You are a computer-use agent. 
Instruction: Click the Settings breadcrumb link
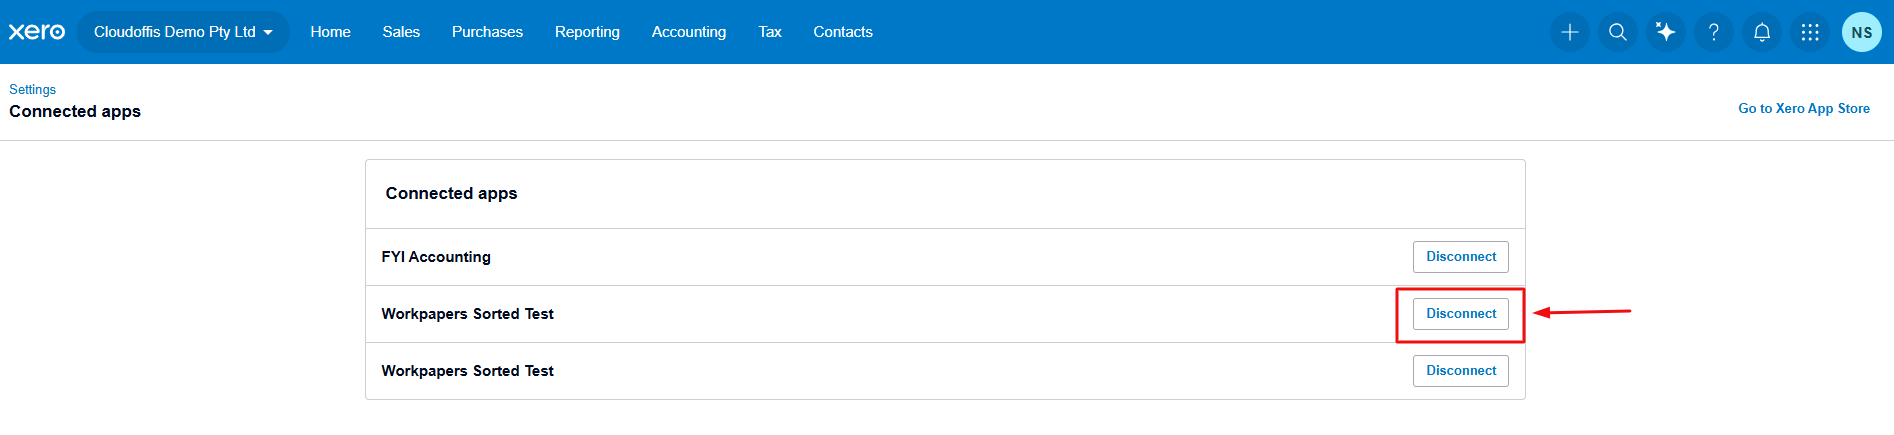click(x=33, y=89)
